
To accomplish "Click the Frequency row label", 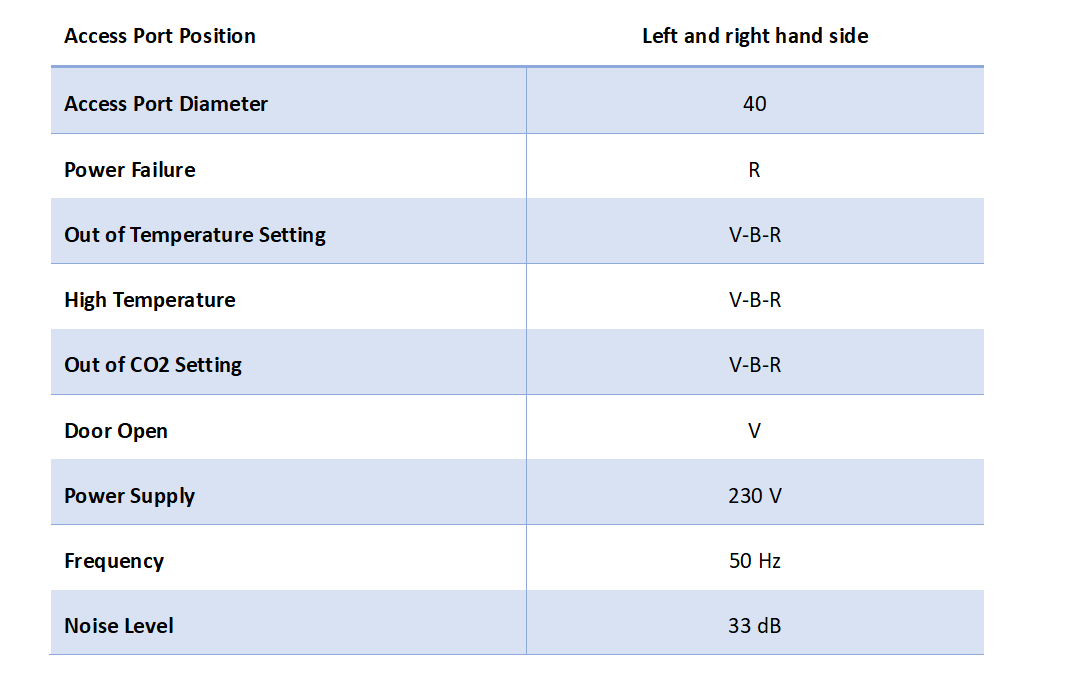I will (x=114, y=561).
